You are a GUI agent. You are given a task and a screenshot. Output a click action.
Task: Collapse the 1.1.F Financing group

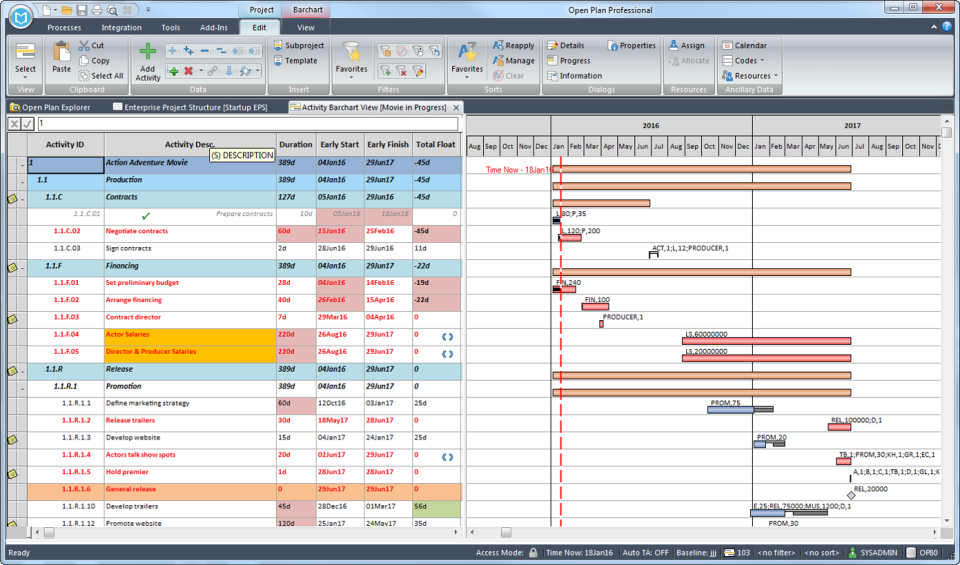tap(22, 266)
